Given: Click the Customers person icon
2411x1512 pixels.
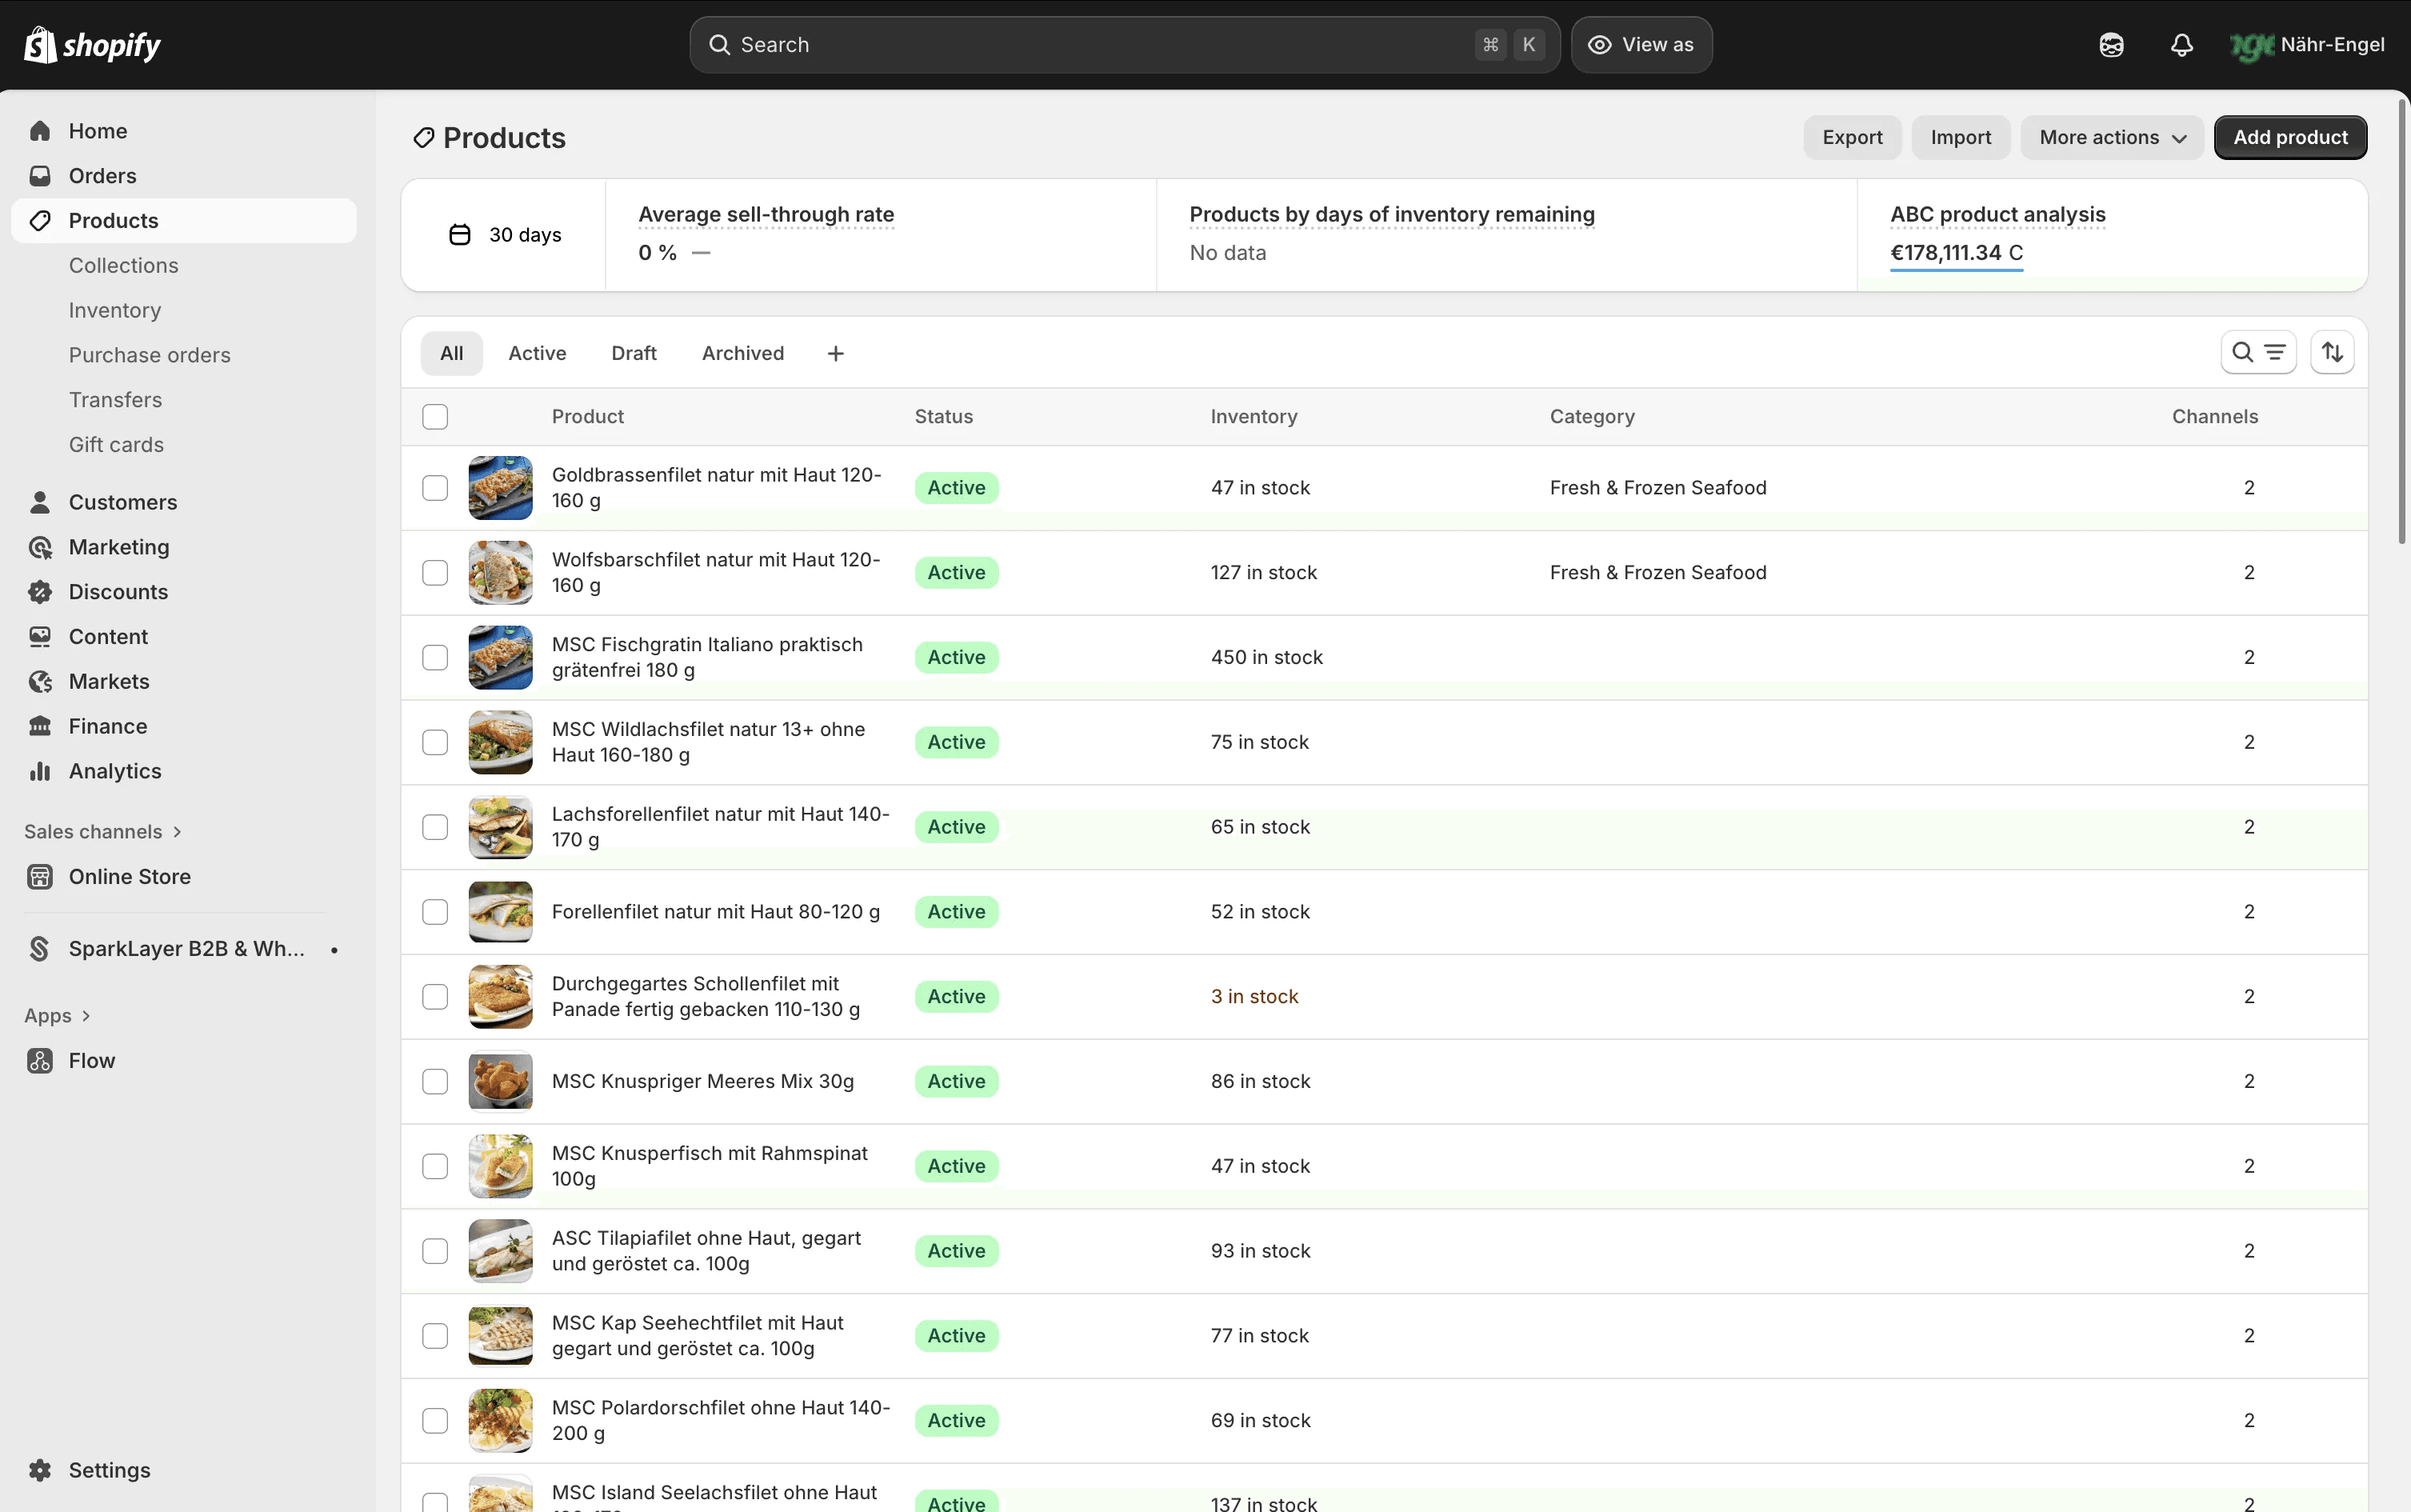Looking at the screenshot, I should [40, 502].
